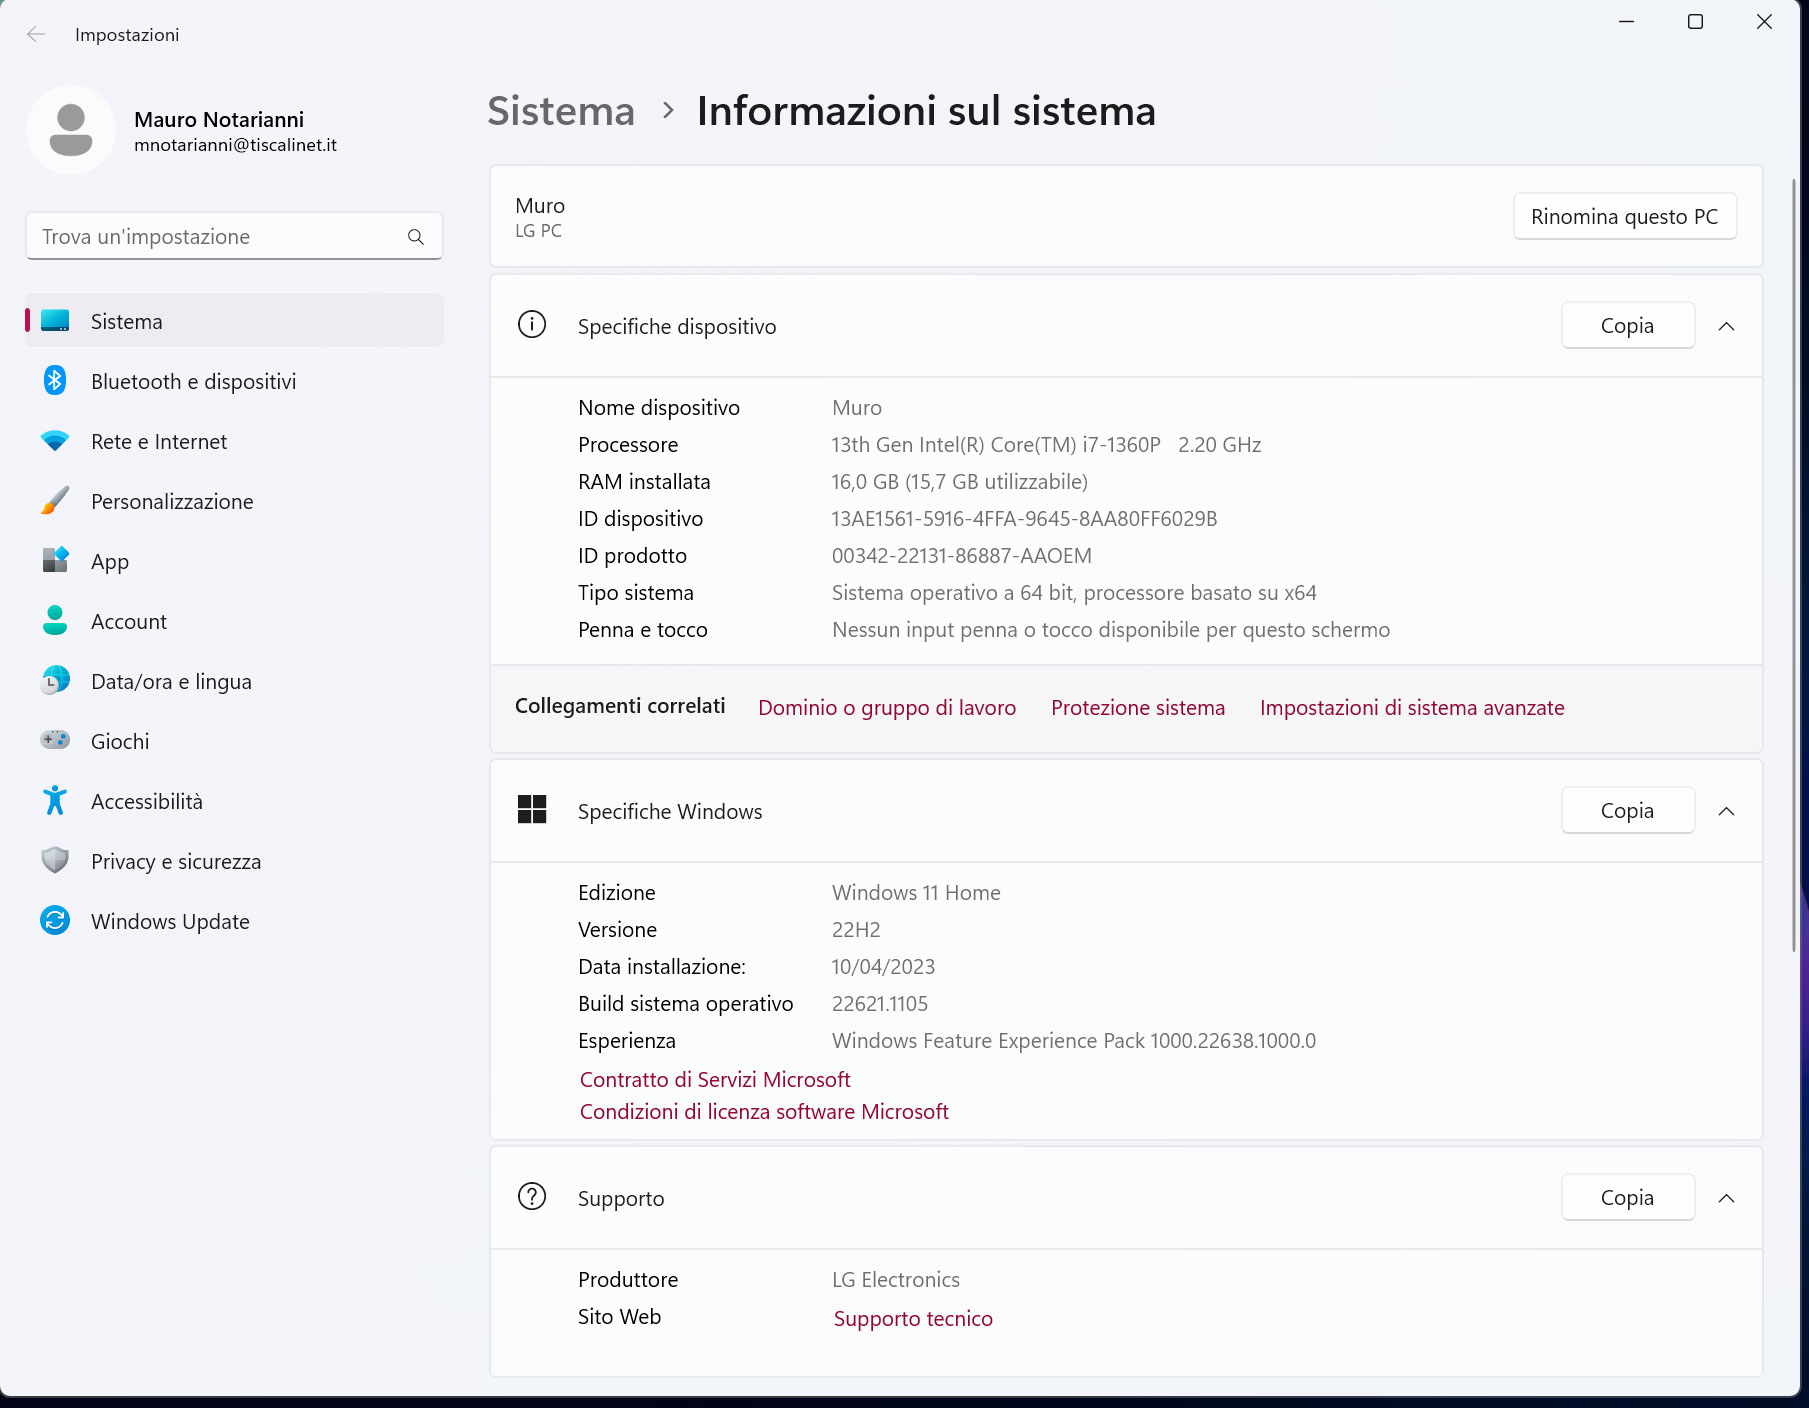Open the App settings category
The image size is (1809, 1408).
[x=110, y=561]
